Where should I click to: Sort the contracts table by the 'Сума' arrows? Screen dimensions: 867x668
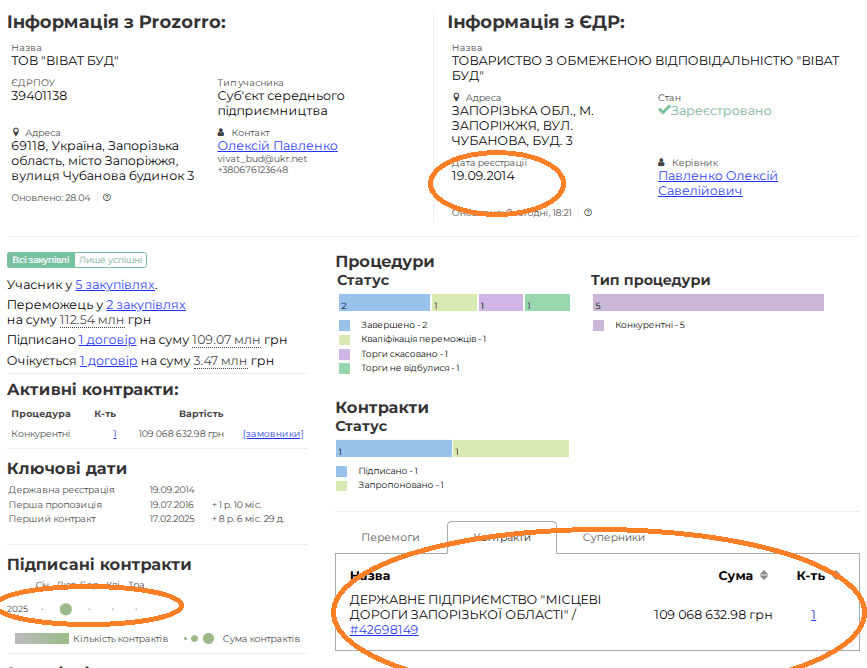pyautogui.click(x=765, y=576)
